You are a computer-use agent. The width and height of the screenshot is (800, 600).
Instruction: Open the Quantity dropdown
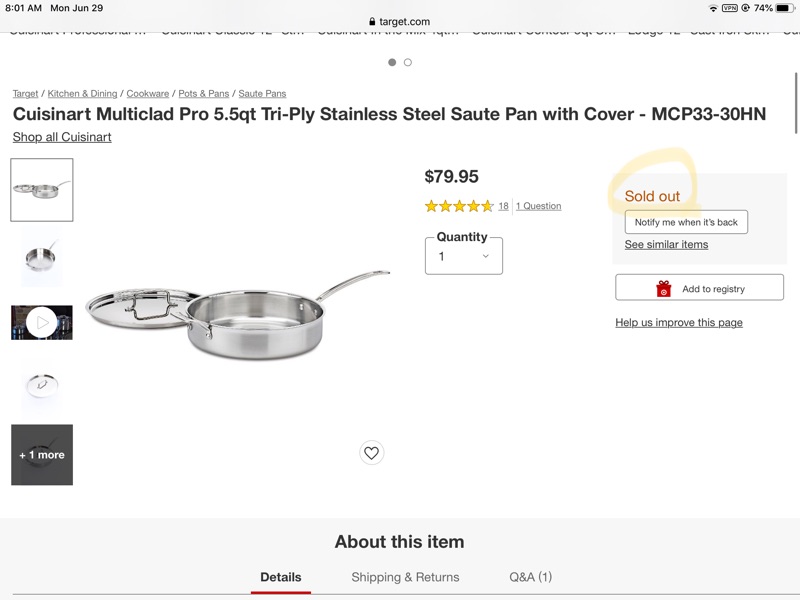[464, 256]
